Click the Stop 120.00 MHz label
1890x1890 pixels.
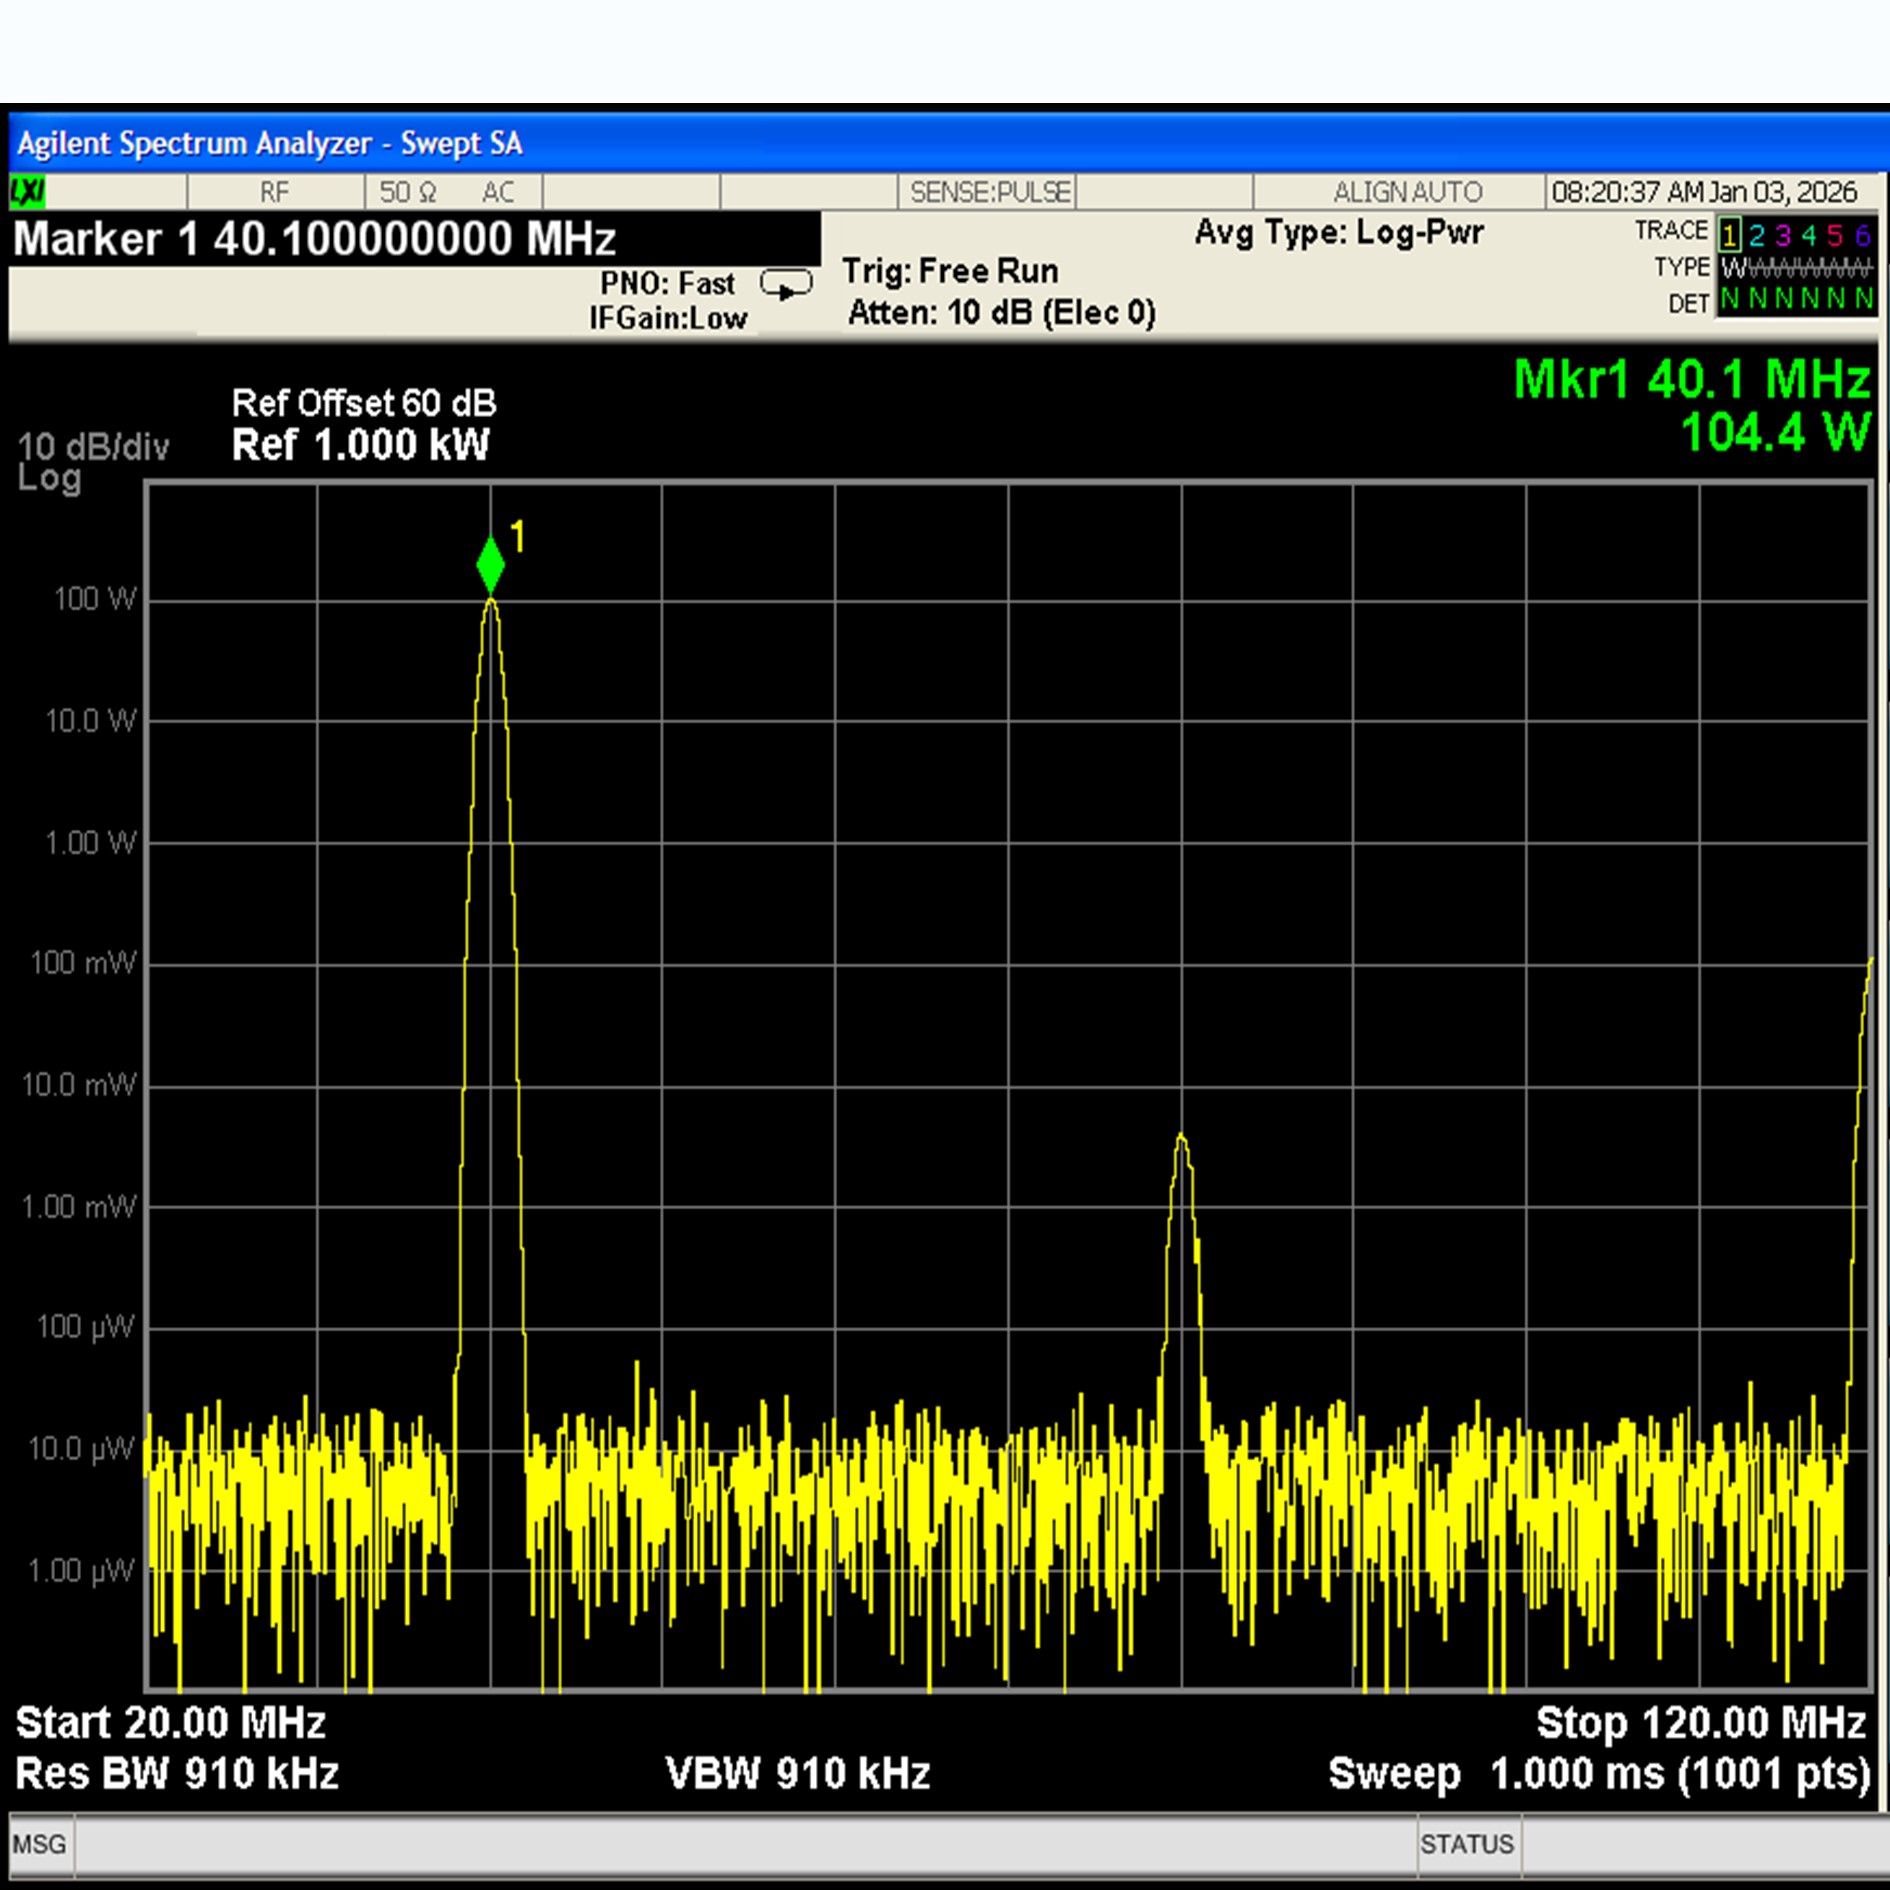tap(1701, 1723)
